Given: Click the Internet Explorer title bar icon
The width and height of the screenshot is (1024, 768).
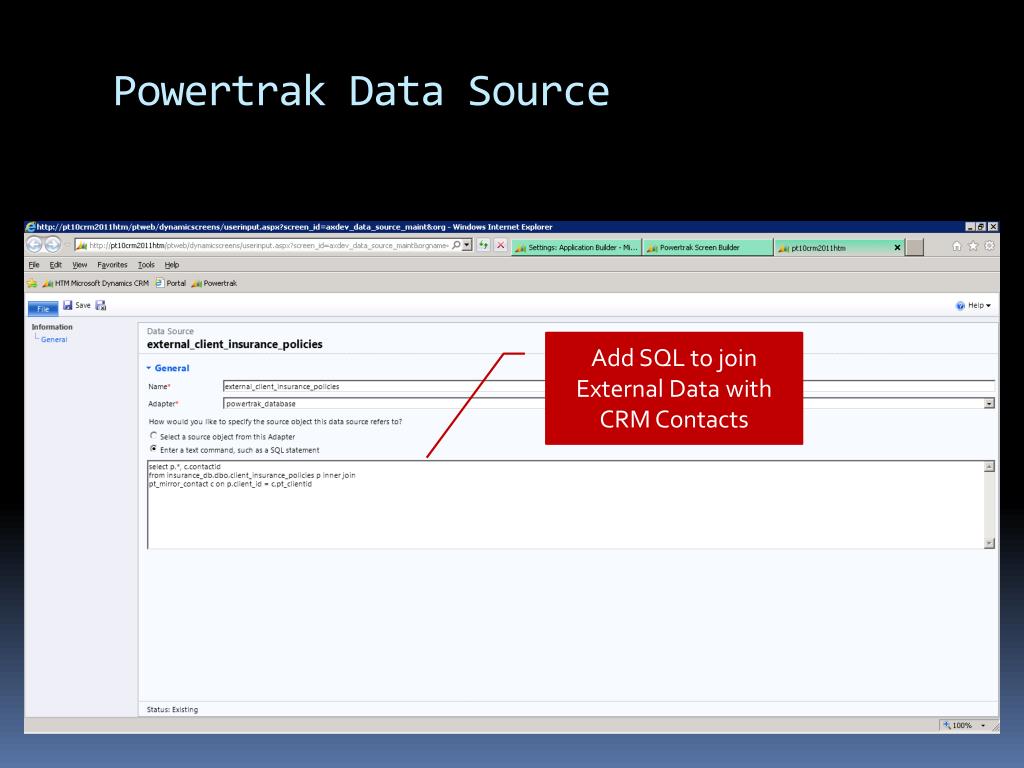Looking at the screenshot, I should [30, 227].
